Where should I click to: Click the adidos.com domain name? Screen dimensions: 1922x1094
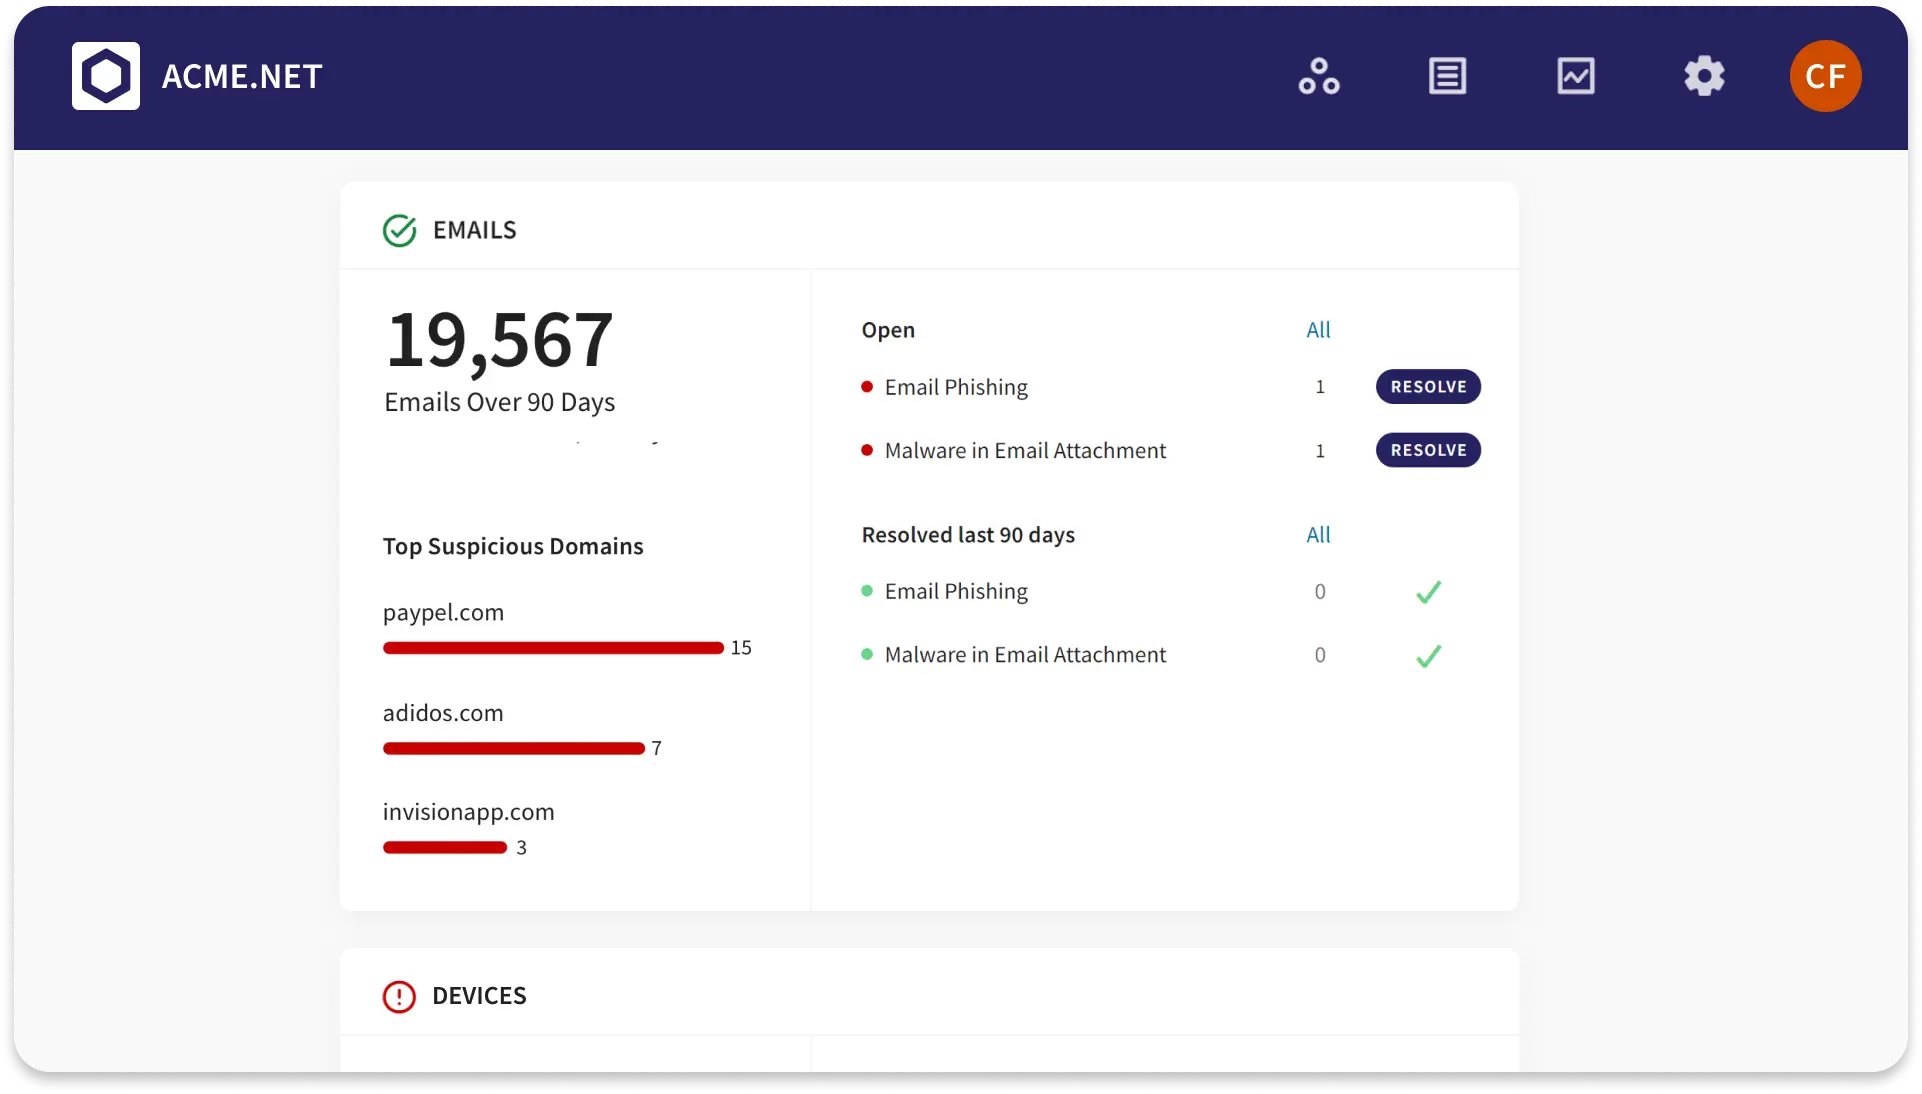443,713
